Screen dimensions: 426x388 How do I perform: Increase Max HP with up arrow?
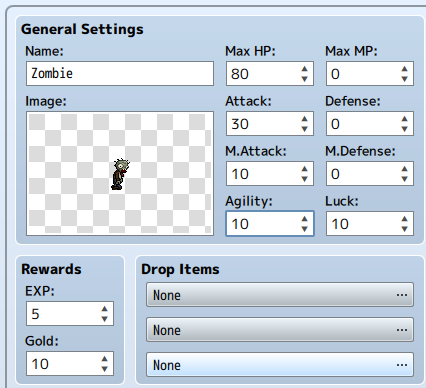[304, 69]
